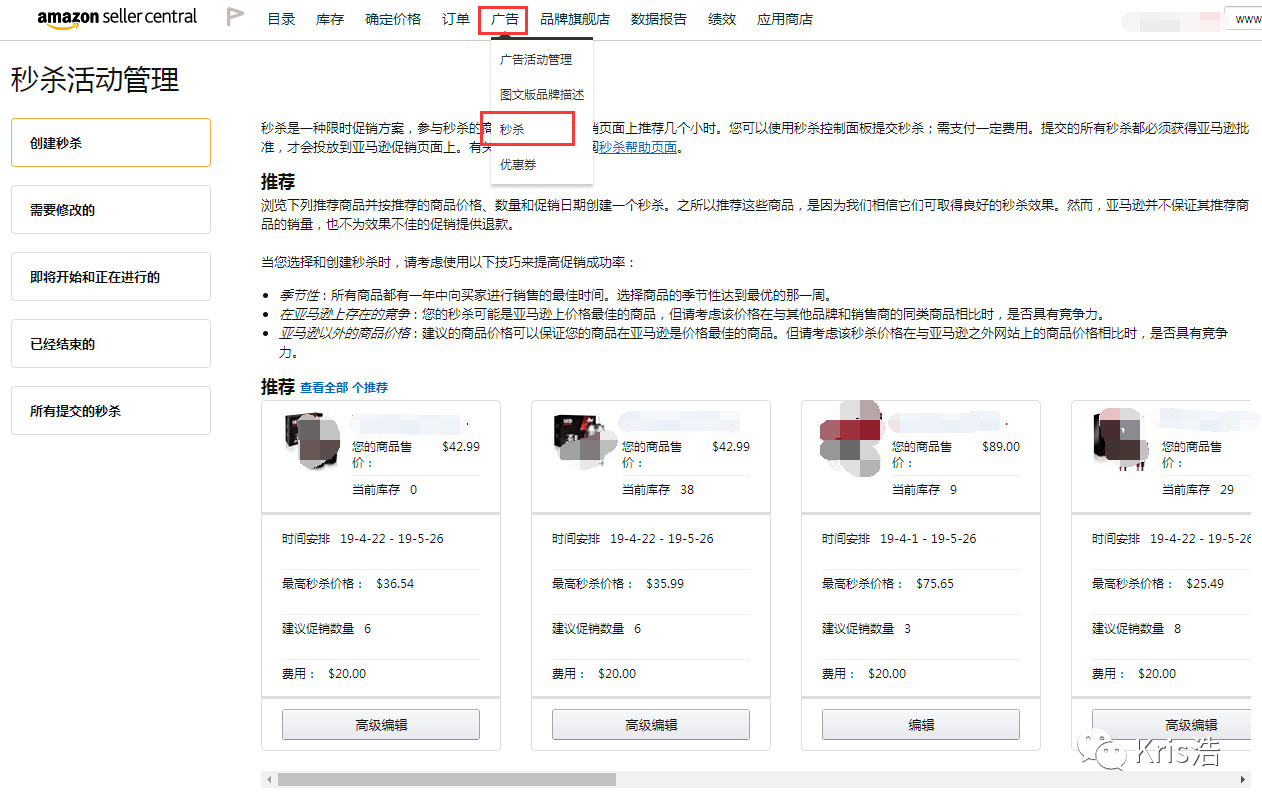Click the amazon seller central logo
Viewport: 1262px width, 808px height.
pyautogui.click(x=116, y=17)
